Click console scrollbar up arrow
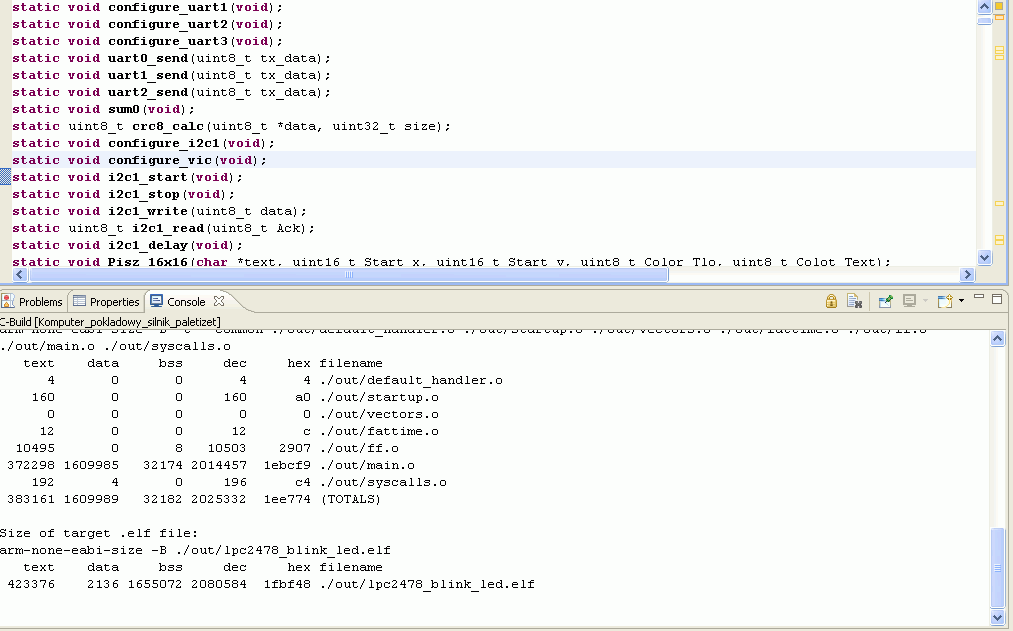This screenshot has width=1013, height=631. click(997, 339)
